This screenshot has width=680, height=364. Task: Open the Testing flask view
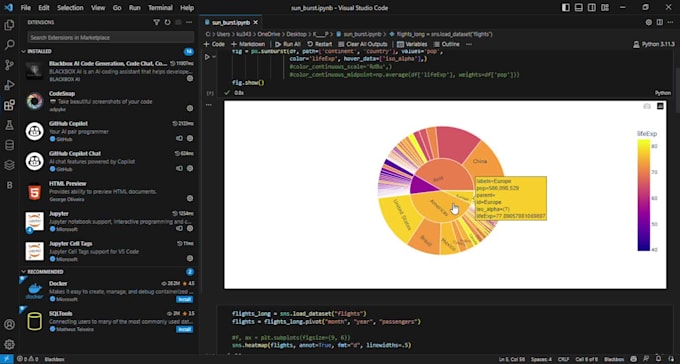9,125
